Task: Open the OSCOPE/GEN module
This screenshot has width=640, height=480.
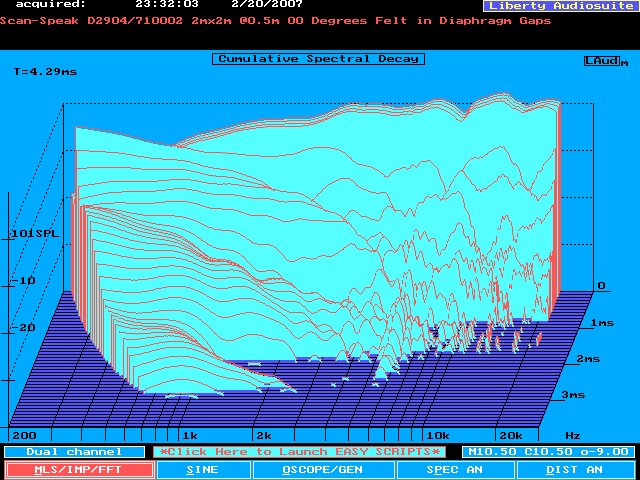Action: coord(322,469)
